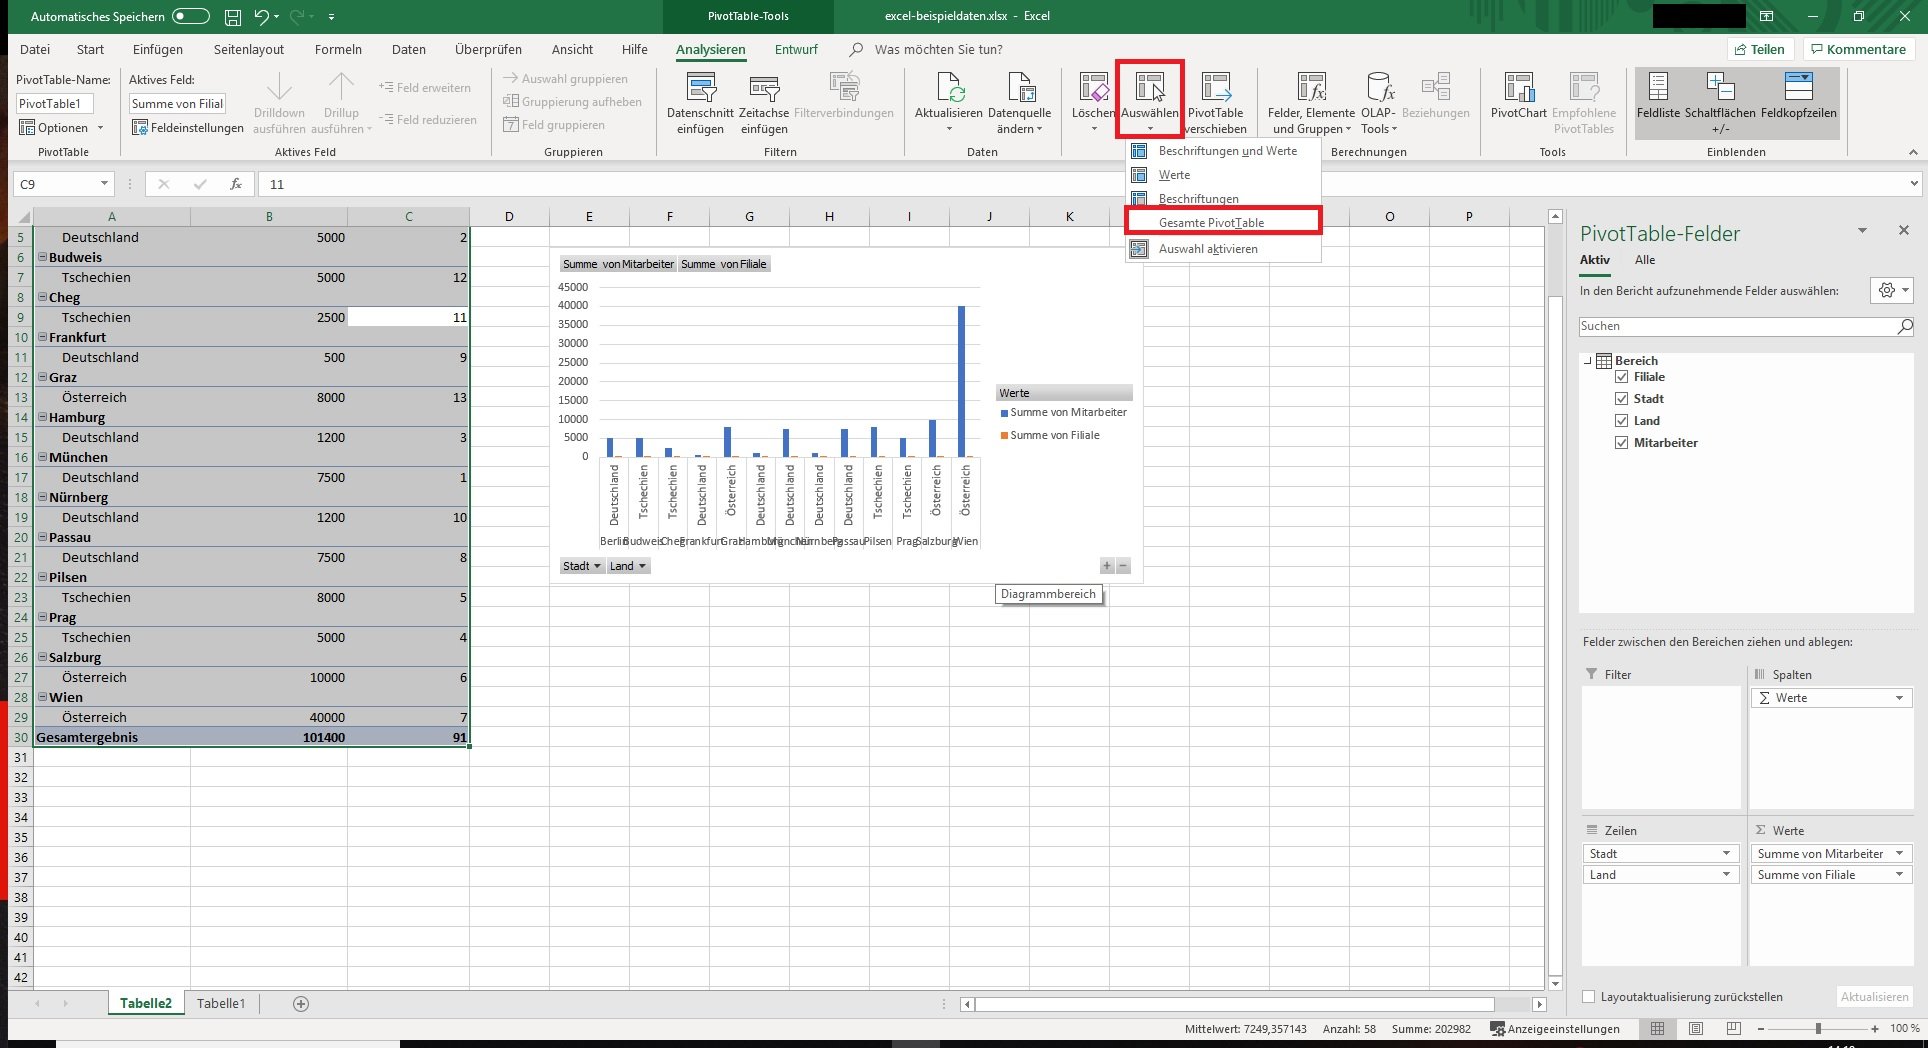Screen dimensions: 1928x1048
Task: Click the Feldeinstellungen icon
Action: click(x=140, y=128)
